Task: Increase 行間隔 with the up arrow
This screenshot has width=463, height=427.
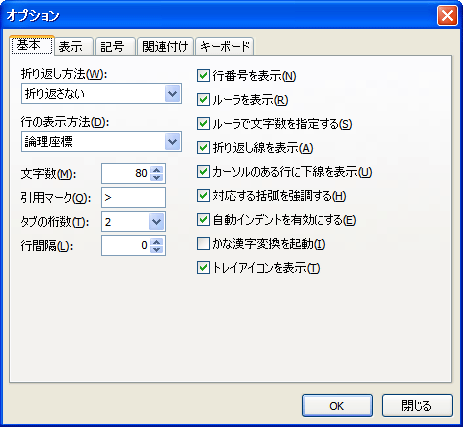Action: tap(157, 242)
